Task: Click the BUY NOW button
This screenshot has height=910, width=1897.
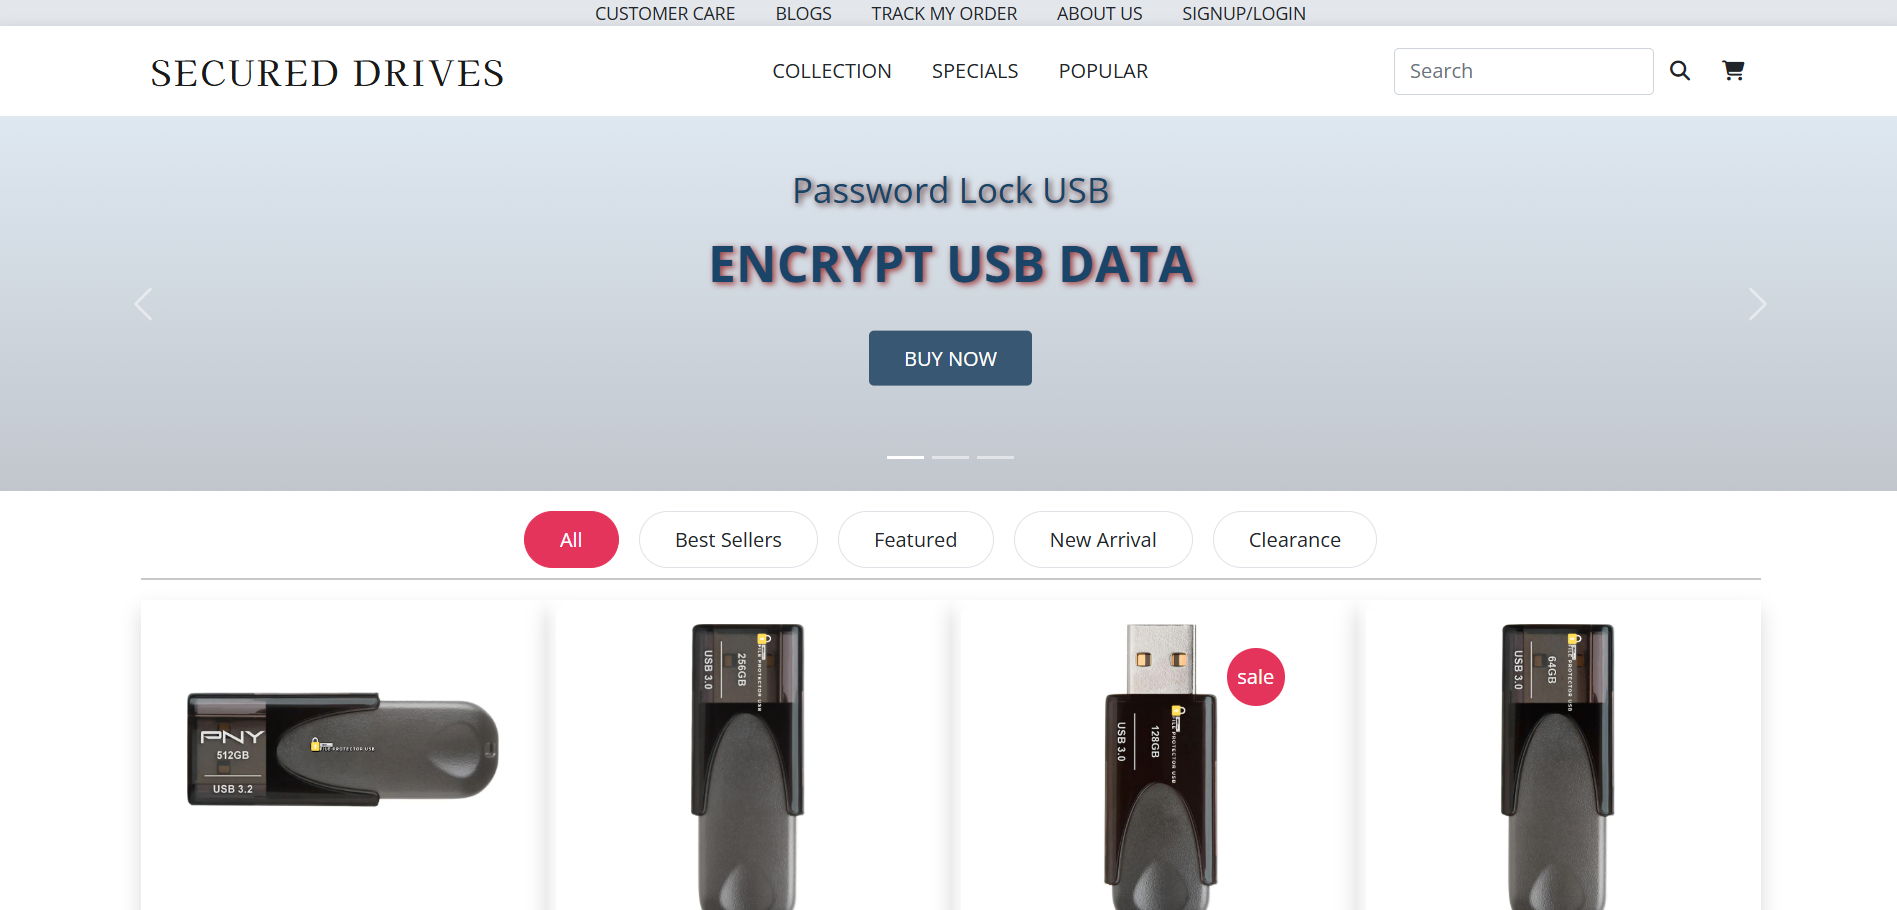Action: pyautogui.click(x=950, y=358)
